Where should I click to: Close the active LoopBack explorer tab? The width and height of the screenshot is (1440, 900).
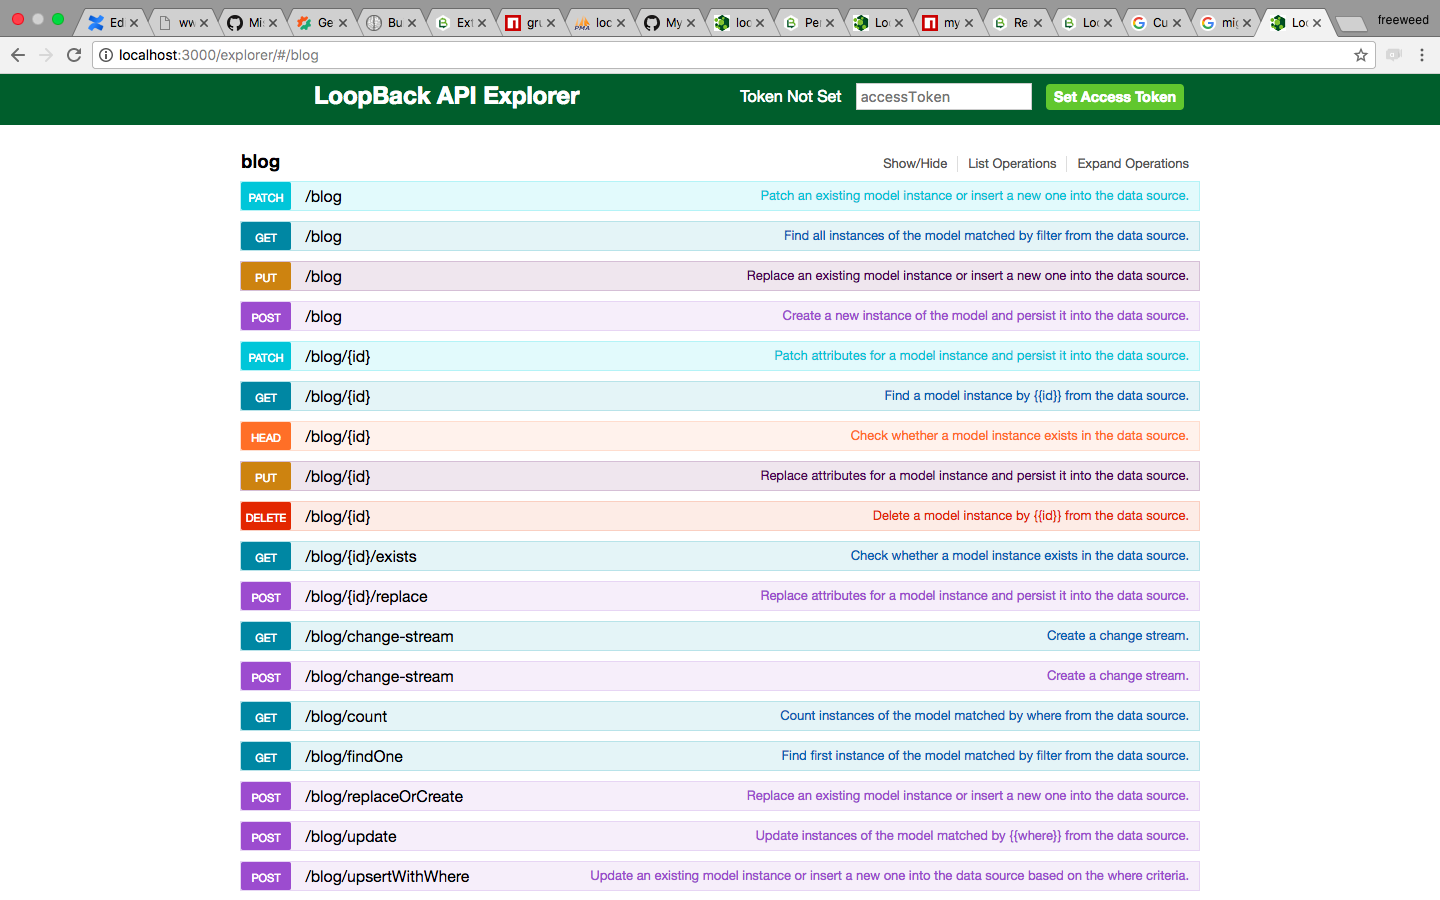tap(1317, 23)
